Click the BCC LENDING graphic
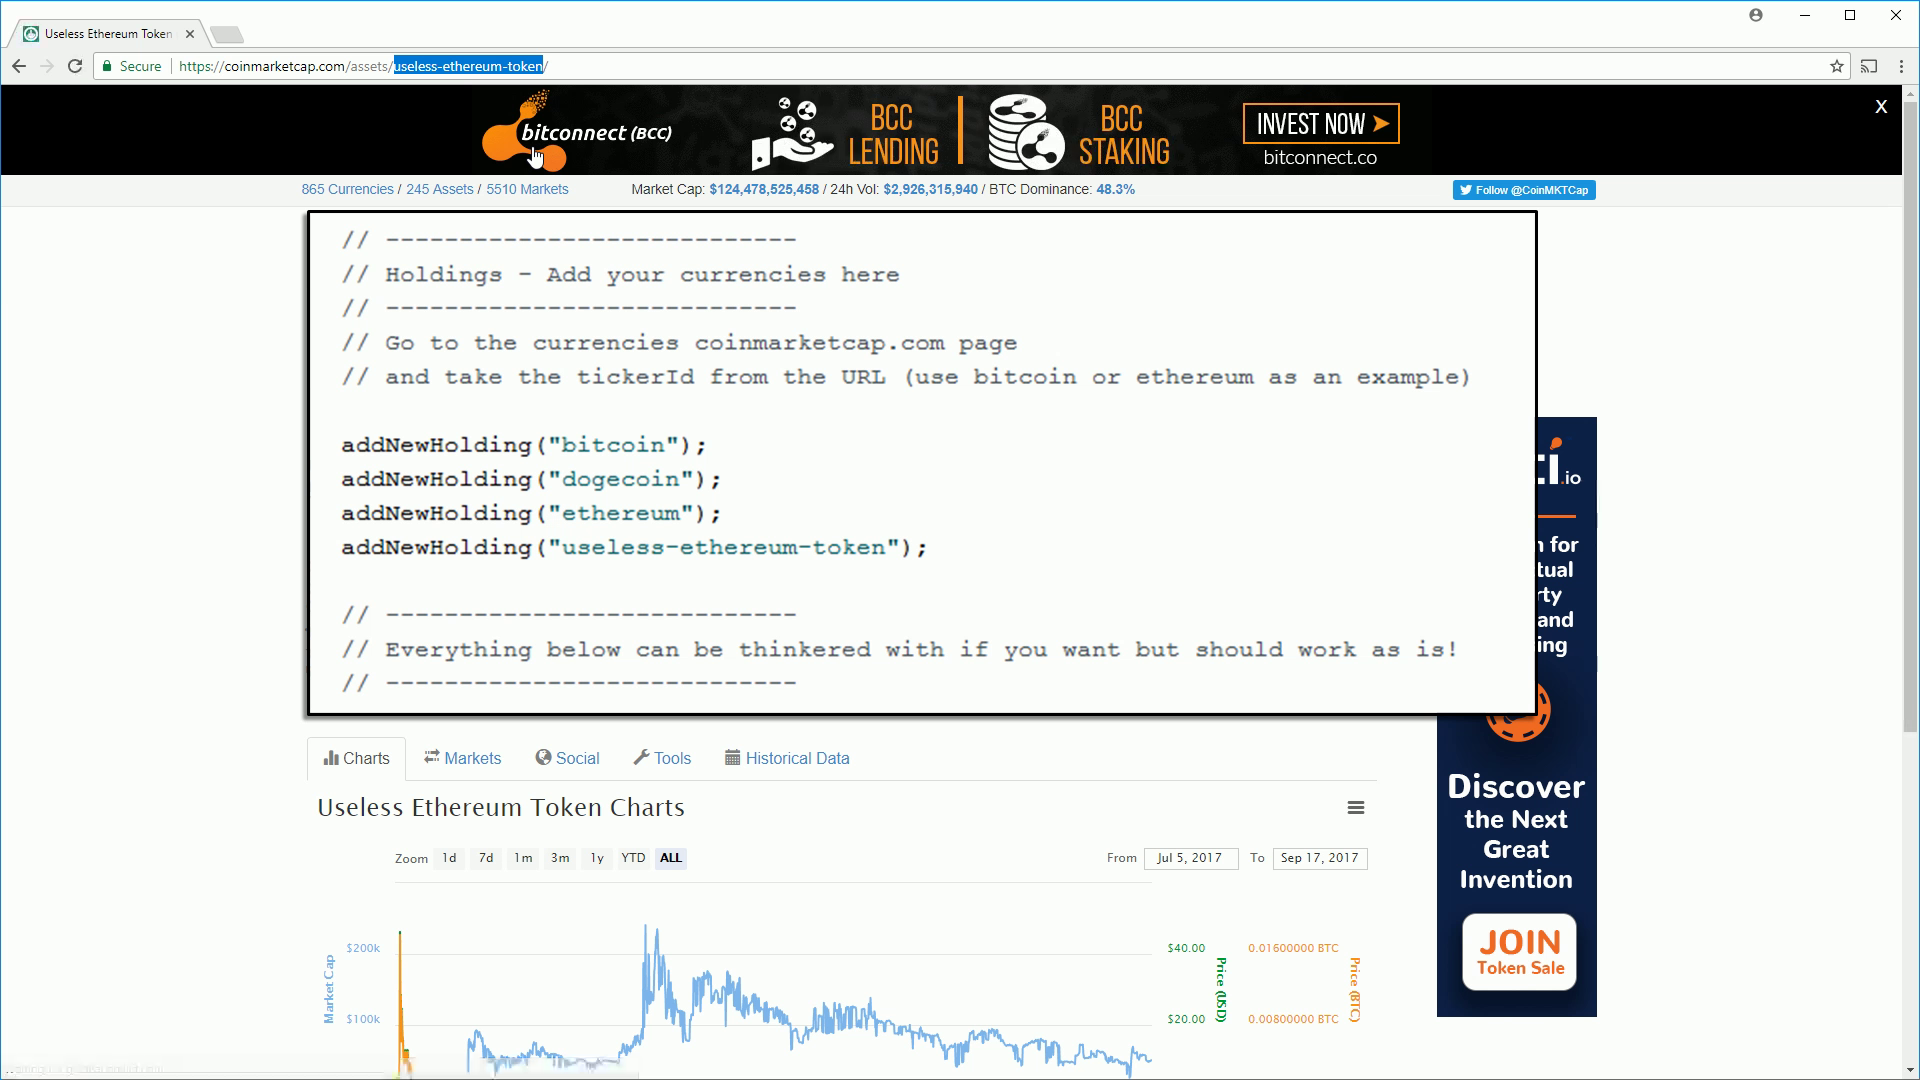1920x1080 pixels. coord(846,132)
